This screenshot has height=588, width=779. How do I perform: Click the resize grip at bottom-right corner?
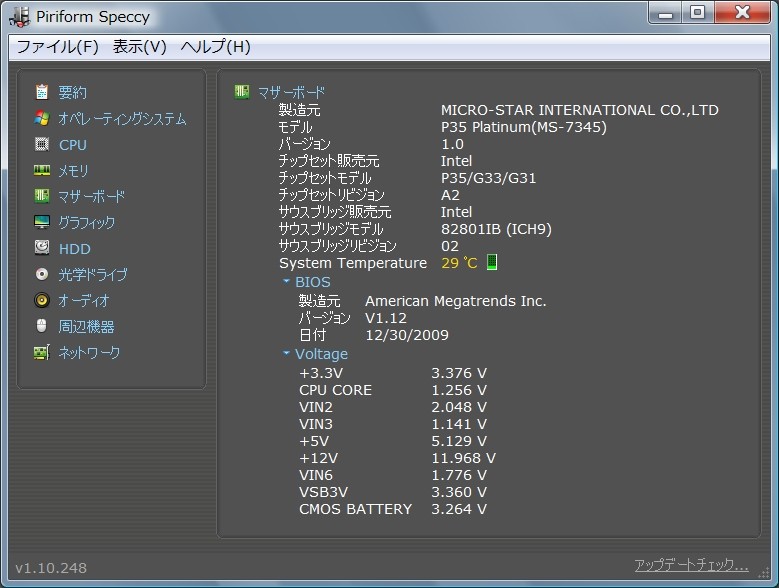763,574
